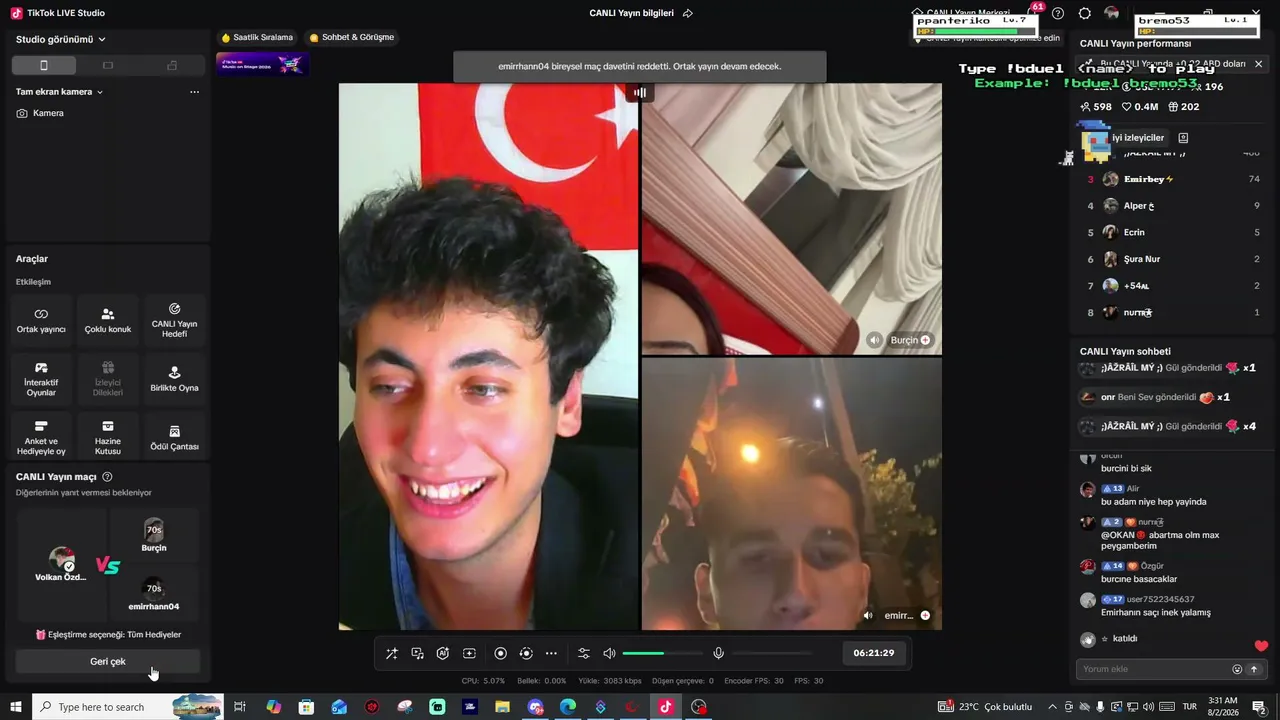Open the emoji picker in comment box

click(1237, 669)
